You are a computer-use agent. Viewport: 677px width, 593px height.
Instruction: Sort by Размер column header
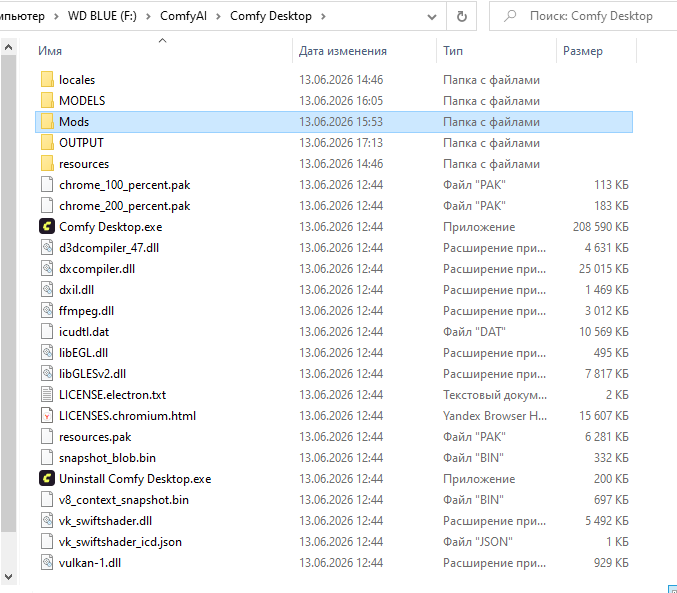coord(596,51)
